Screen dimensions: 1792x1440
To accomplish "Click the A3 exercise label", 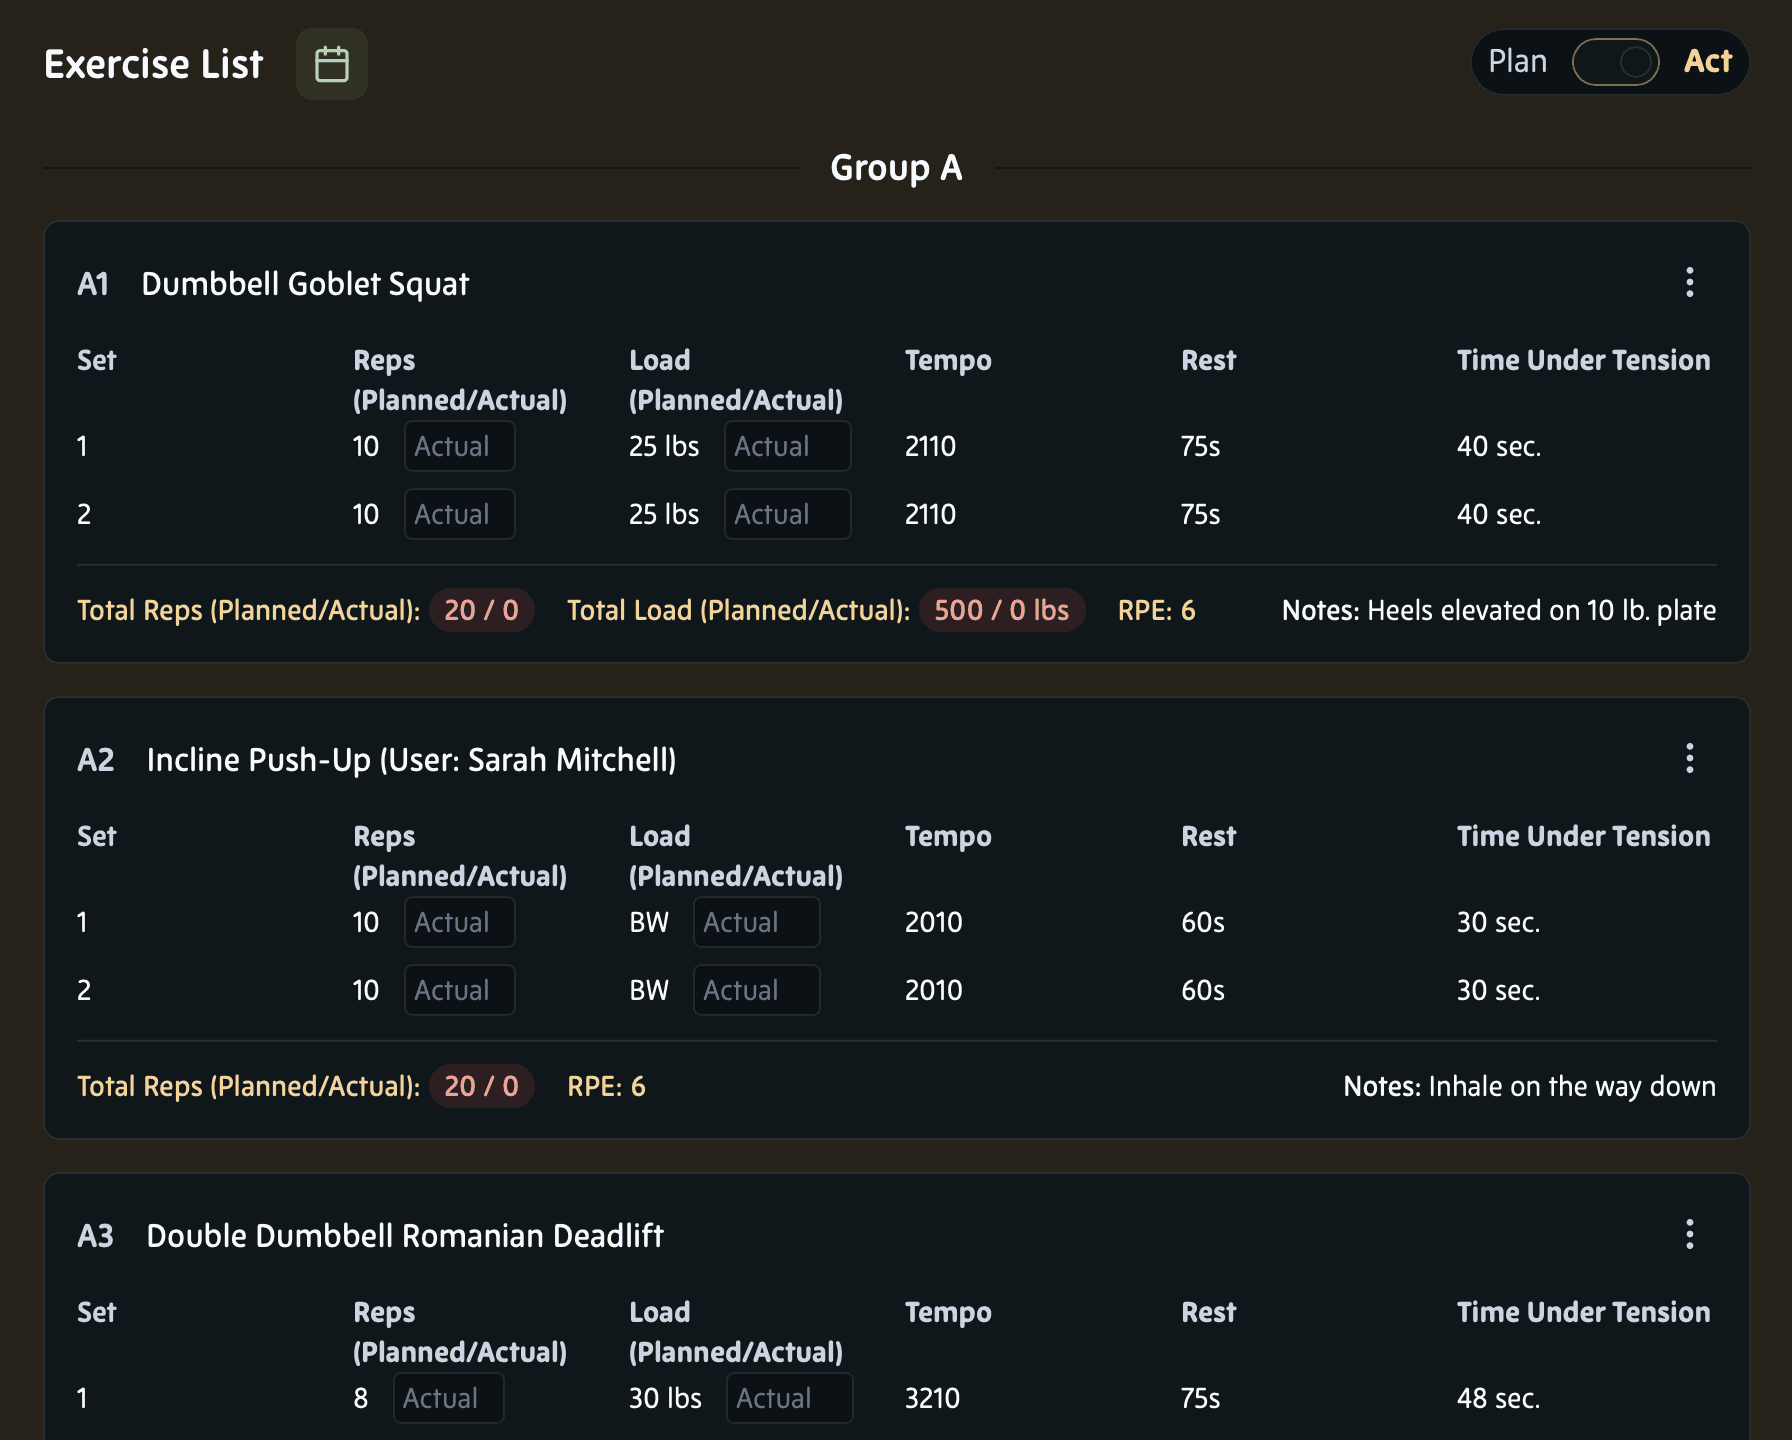I will coord(96,1236).
